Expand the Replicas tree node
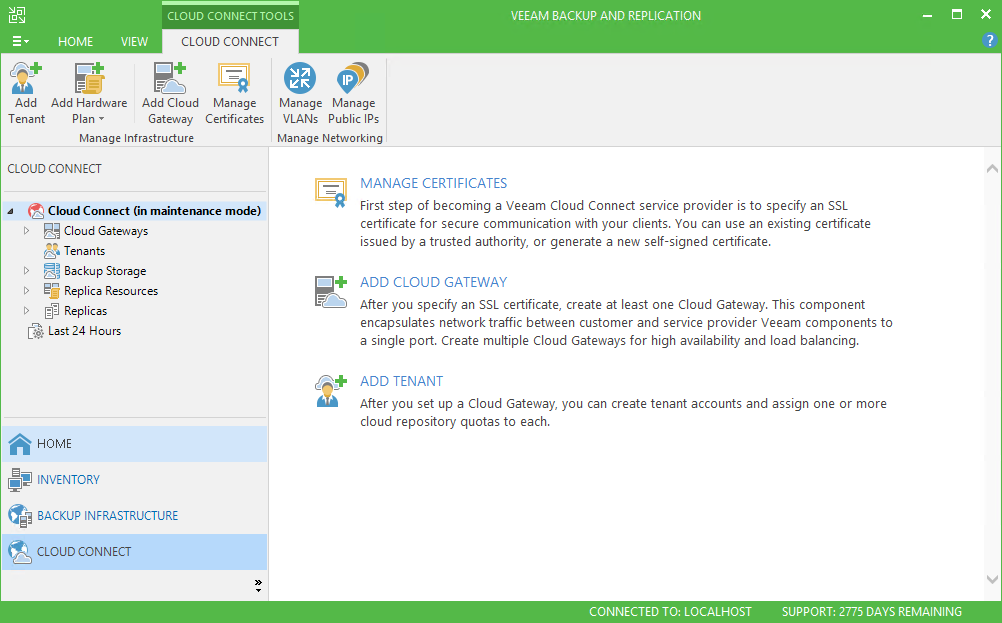The height and width of the screenshot is (623, 1002). pos(26,311)
